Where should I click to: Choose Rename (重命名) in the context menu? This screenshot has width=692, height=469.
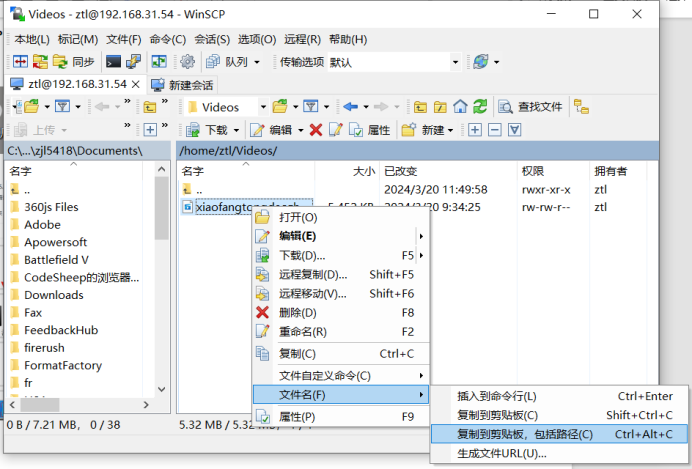341,332
